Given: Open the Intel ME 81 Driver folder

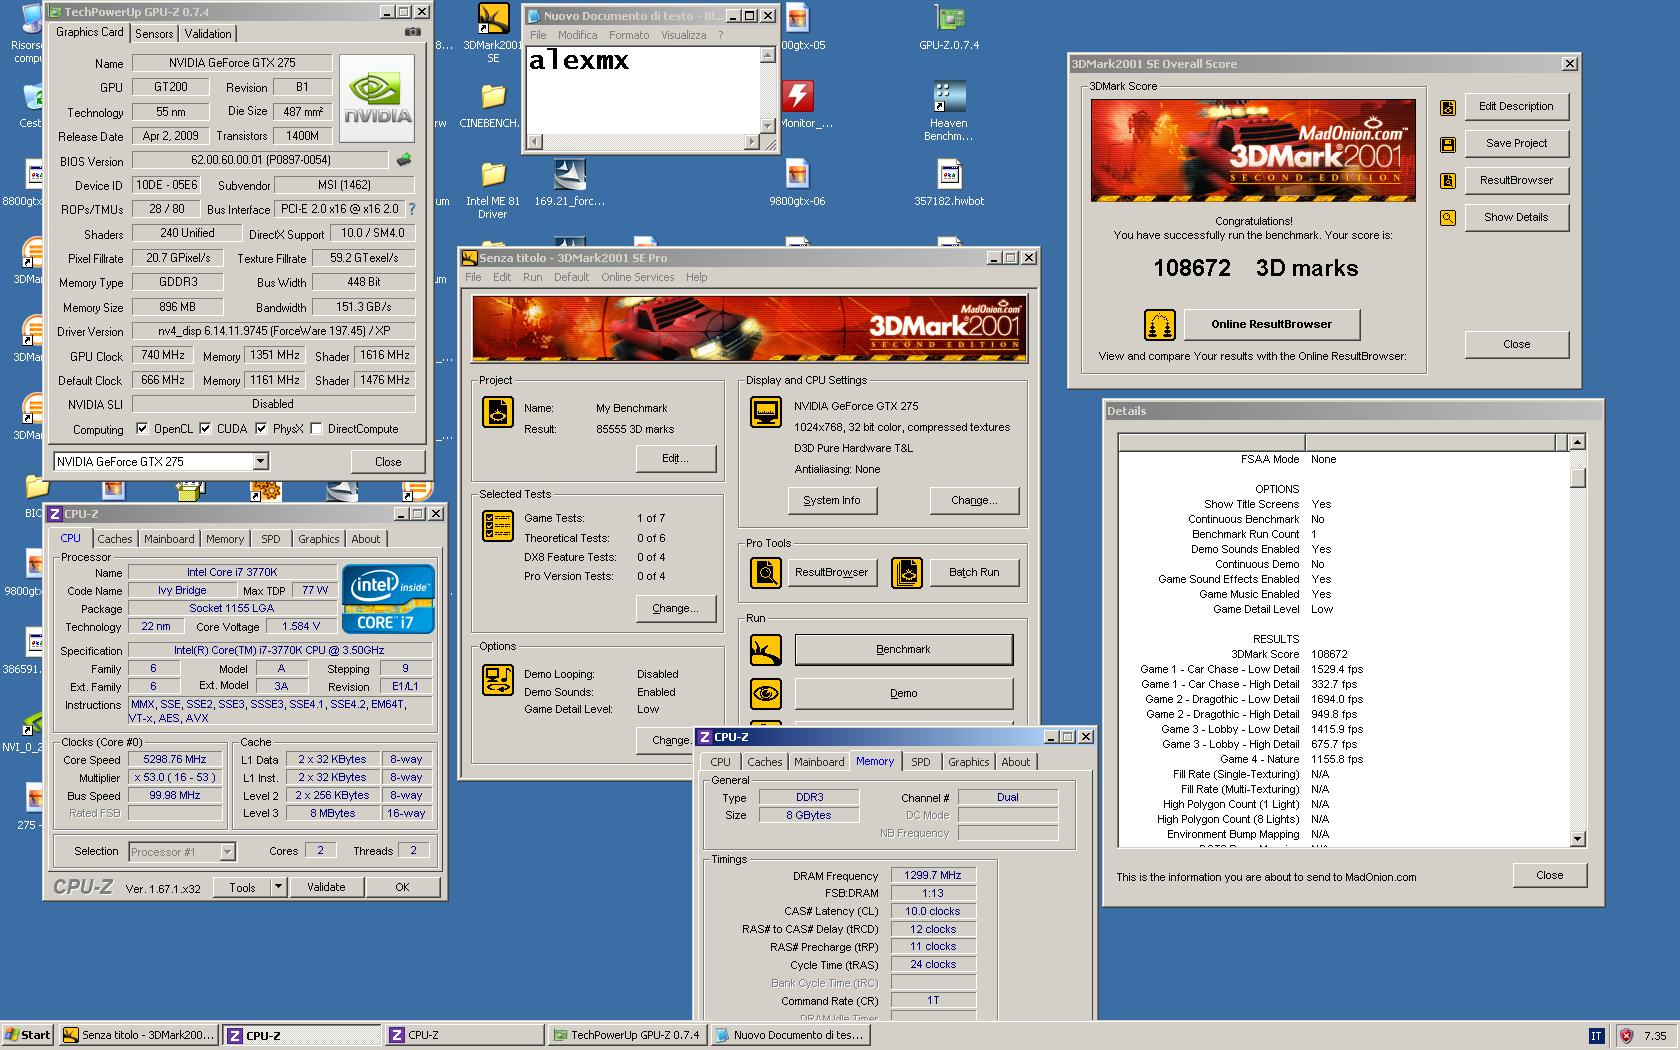Looking at the screenshot, I should pyautogui.click(x=492, y=191).
